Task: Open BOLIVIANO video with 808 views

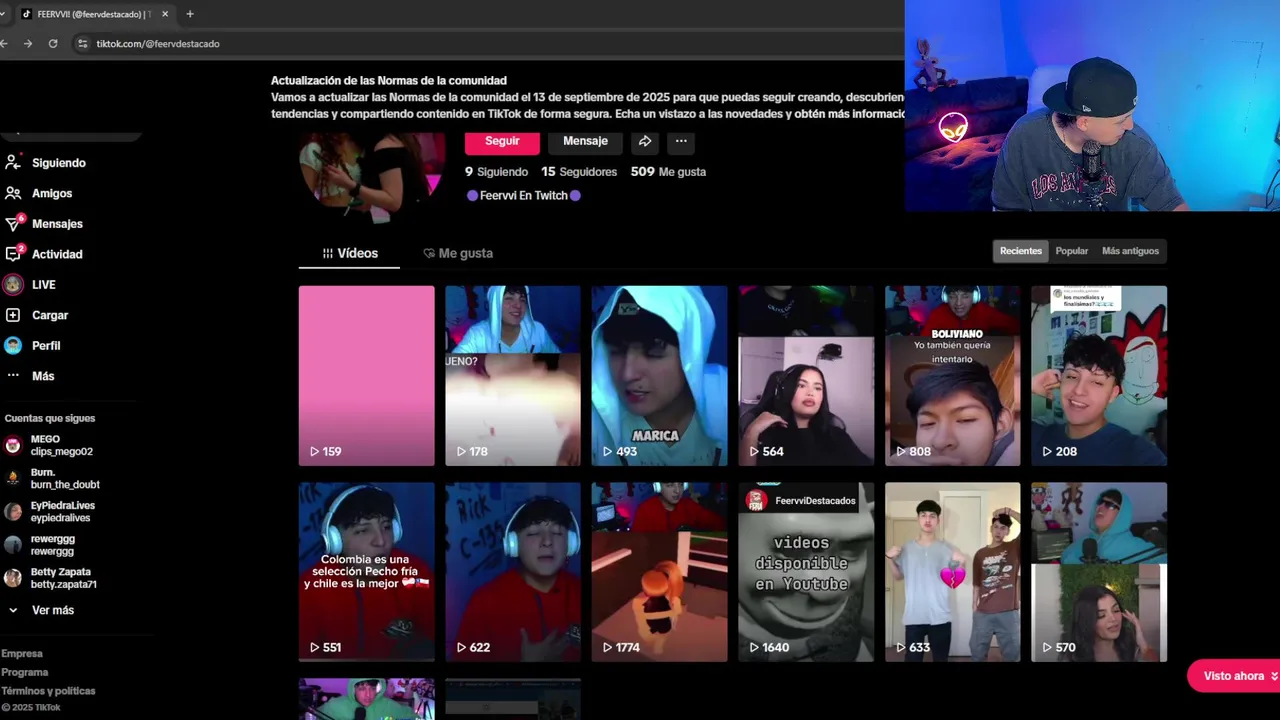Action: point(953,376)
